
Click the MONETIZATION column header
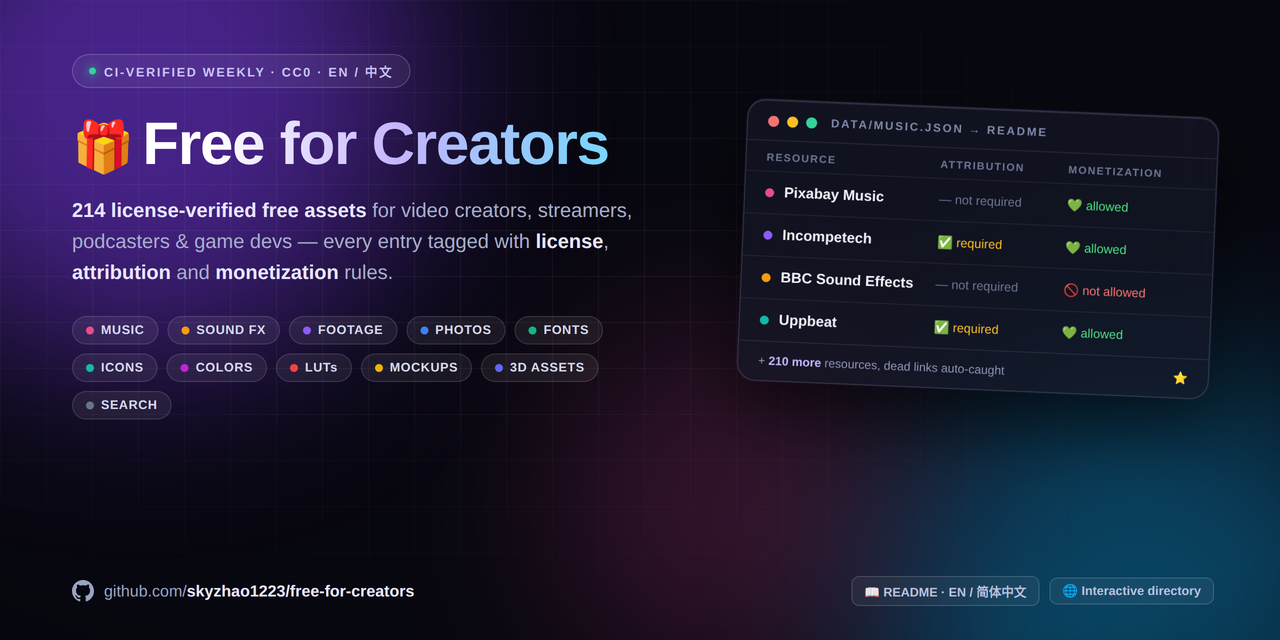(x=1115, y=171)
